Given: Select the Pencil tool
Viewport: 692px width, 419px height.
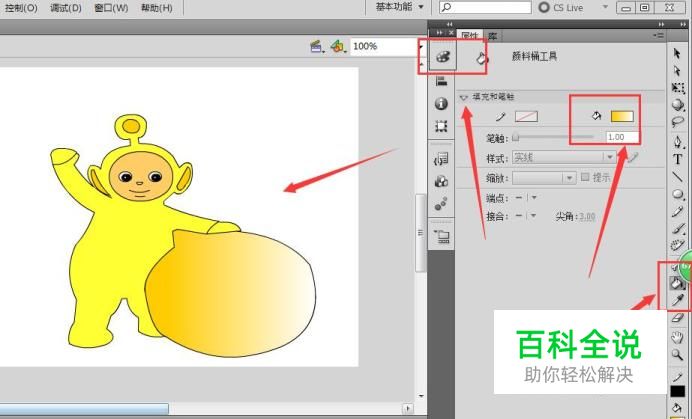Looking at the screenshot, I should point(677,211).
